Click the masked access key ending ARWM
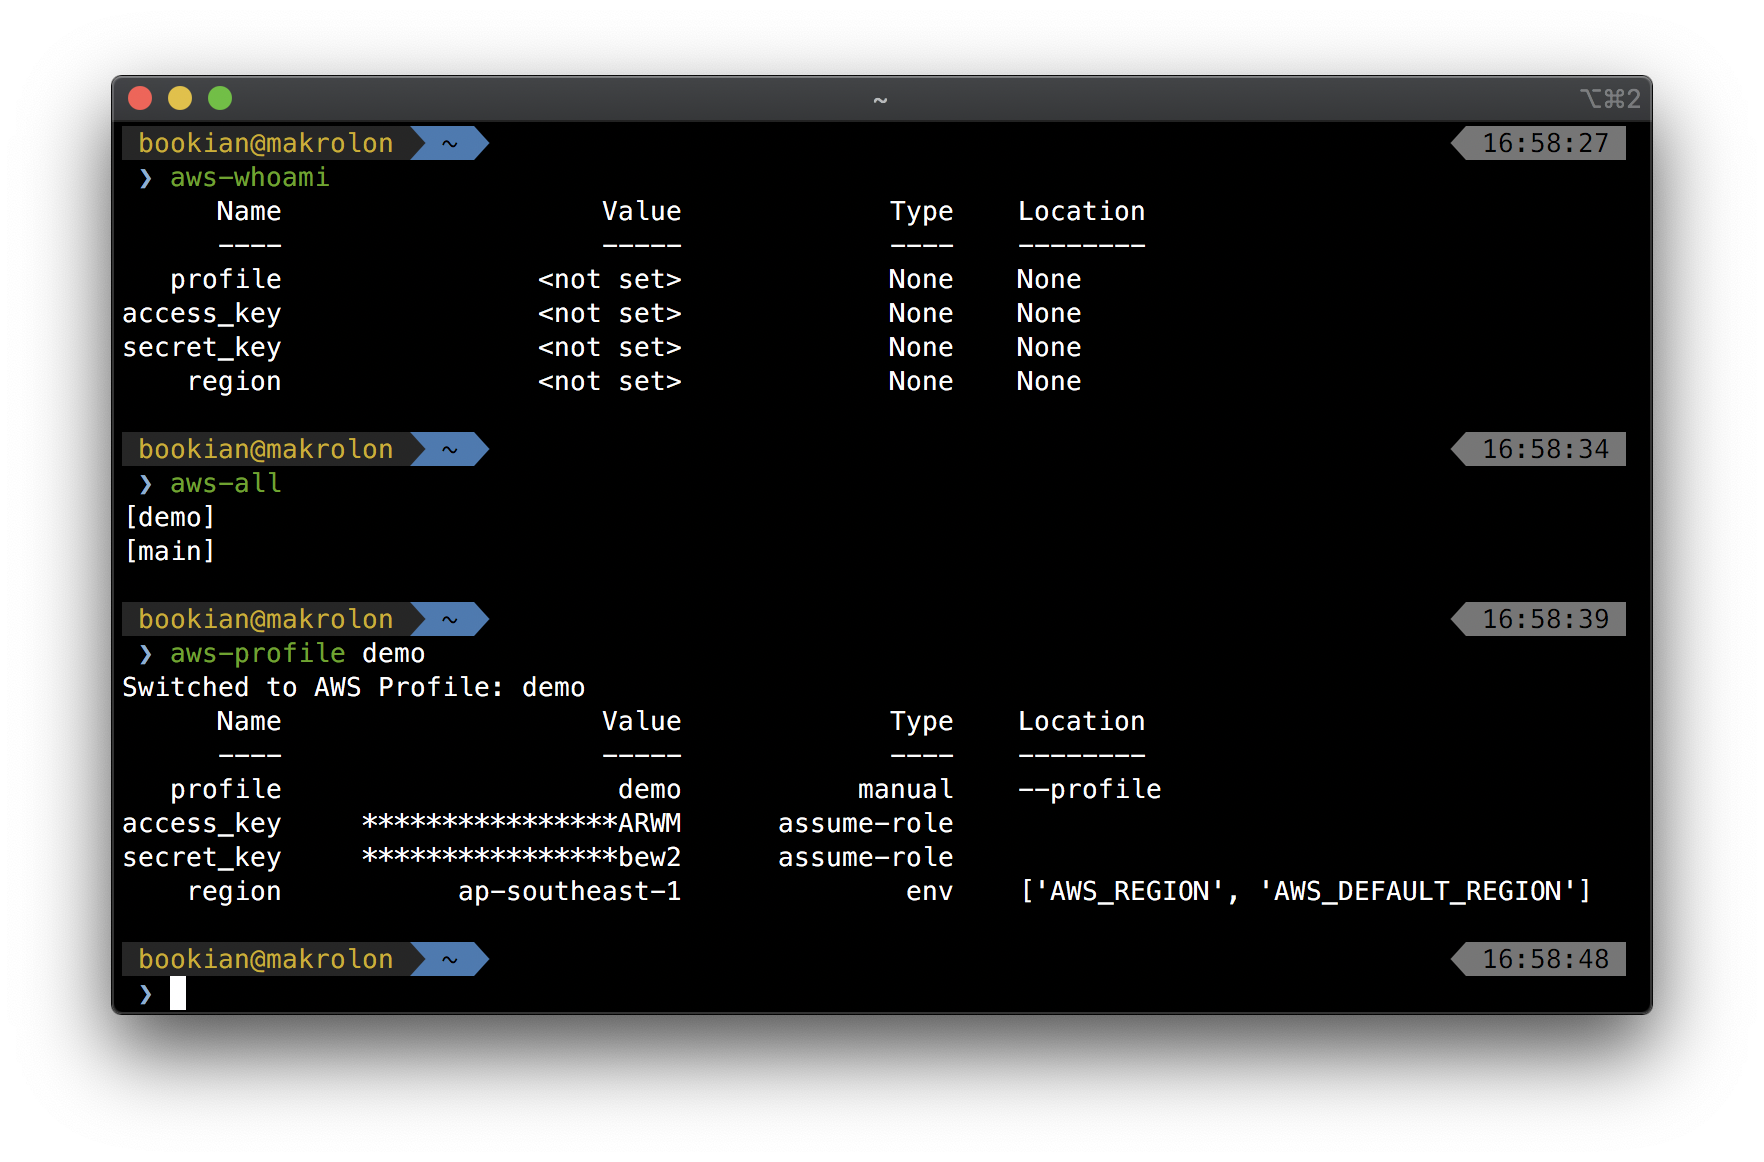 click(x=521, y=823)
